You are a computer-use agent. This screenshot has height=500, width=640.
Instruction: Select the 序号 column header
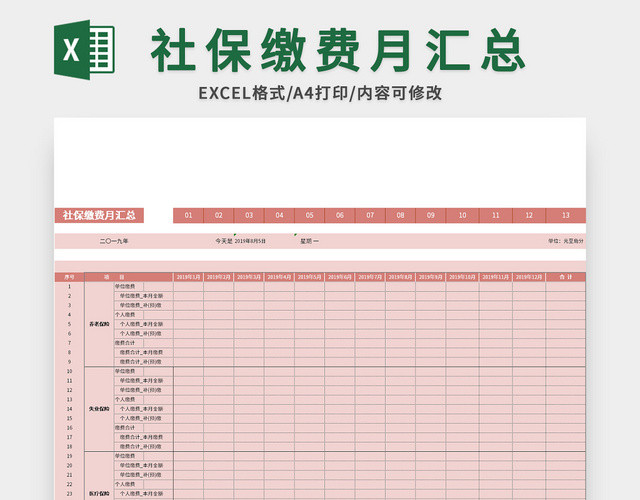[x=69, y=277]
